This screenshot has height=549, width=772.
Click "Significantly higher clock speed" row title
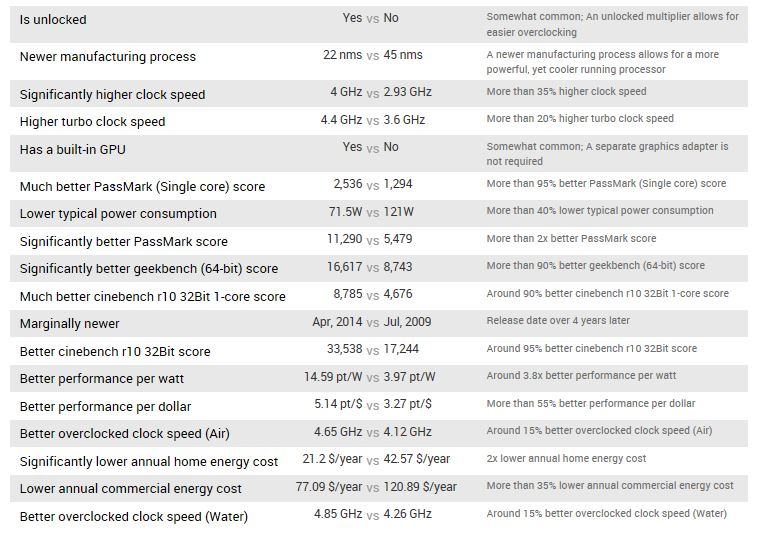click(112, 95)
